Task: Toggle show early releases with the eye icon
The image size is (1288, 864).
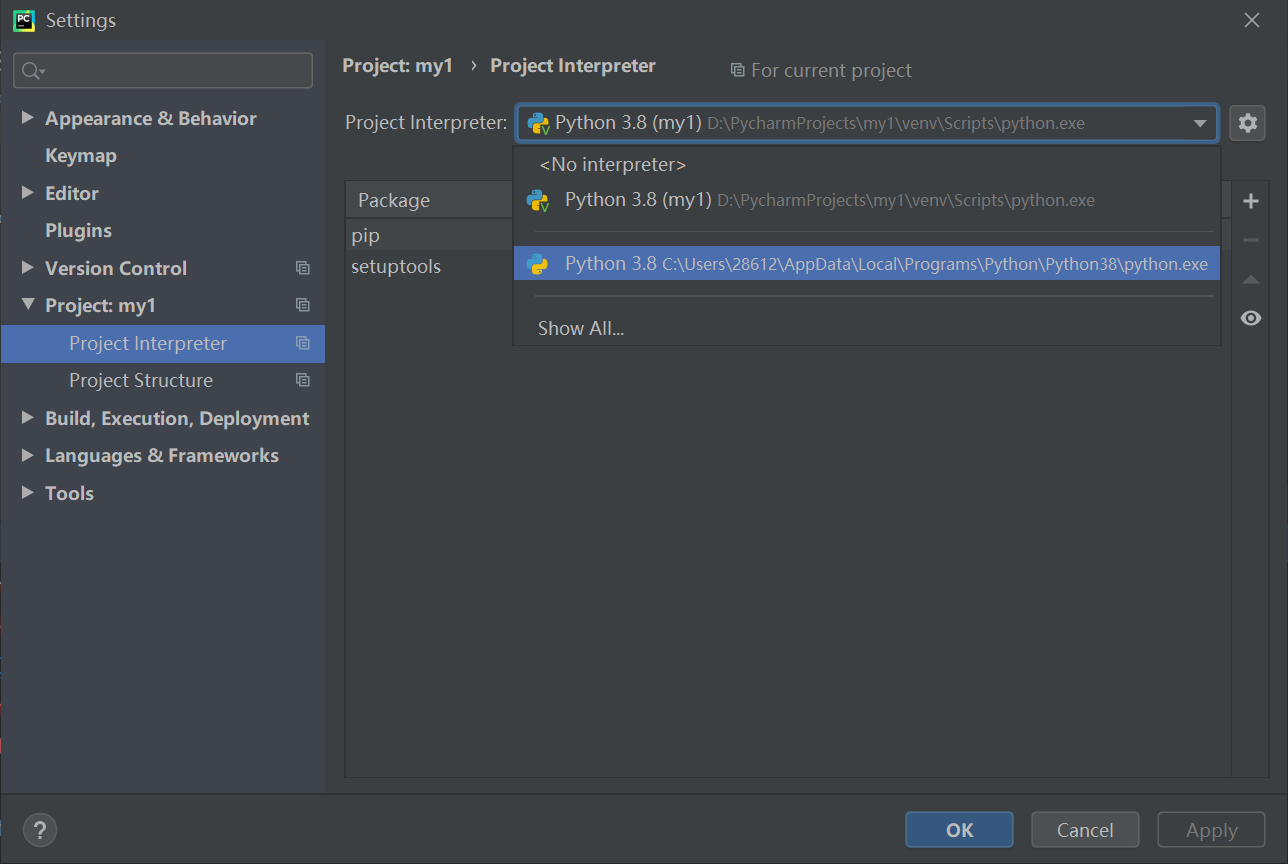Action: [1250, 318]
